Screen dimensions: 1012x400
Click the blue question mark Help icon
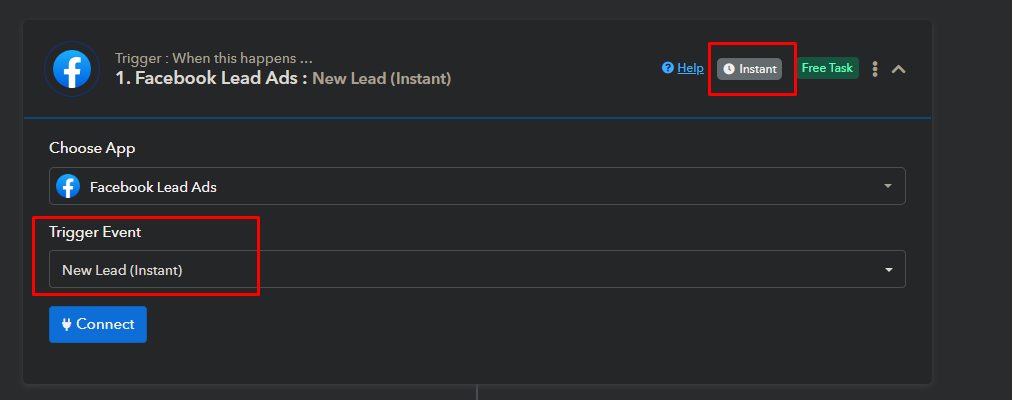coord(668,68)
